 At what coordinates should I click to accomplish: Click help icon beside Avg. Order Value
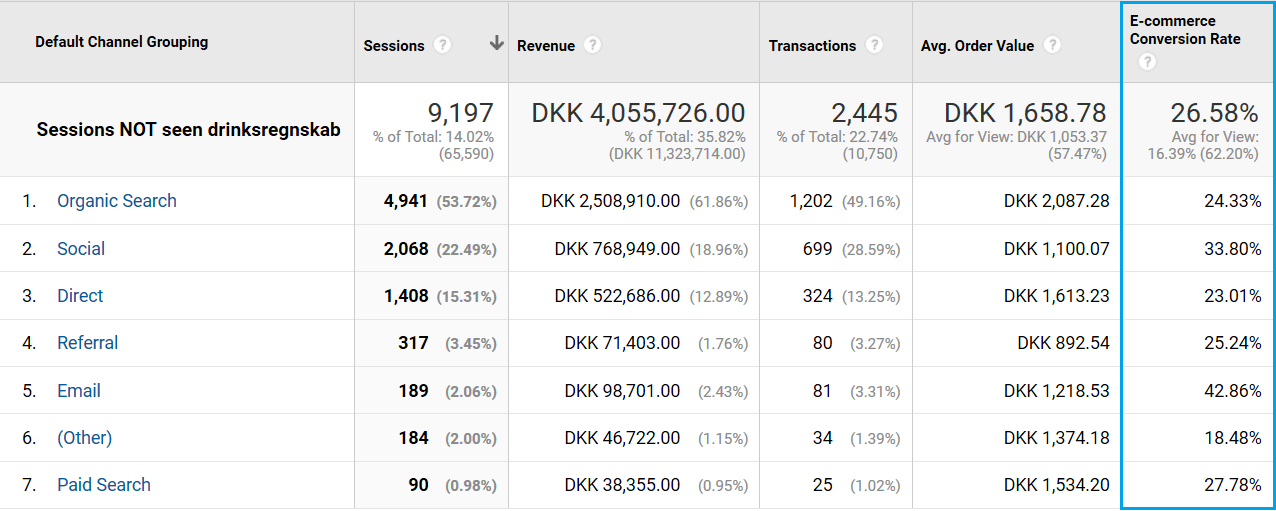pos(1052,45)
